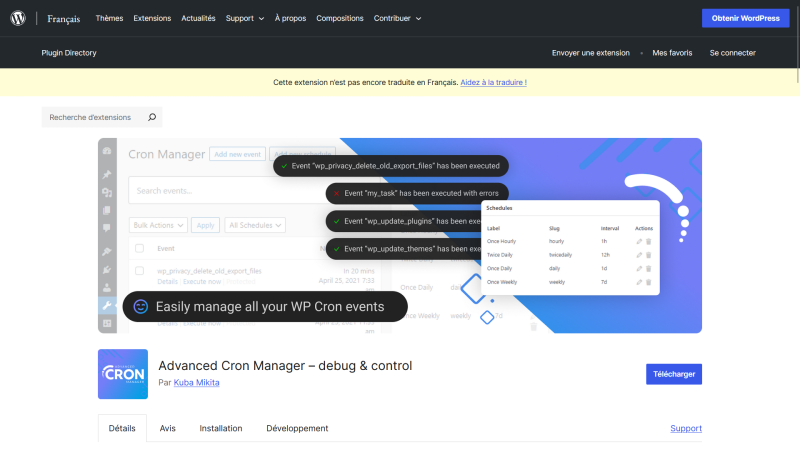Open the Advanced Cron Manager logo
Image resolution: width=800 pixels, height=450 pixels.
123,374
